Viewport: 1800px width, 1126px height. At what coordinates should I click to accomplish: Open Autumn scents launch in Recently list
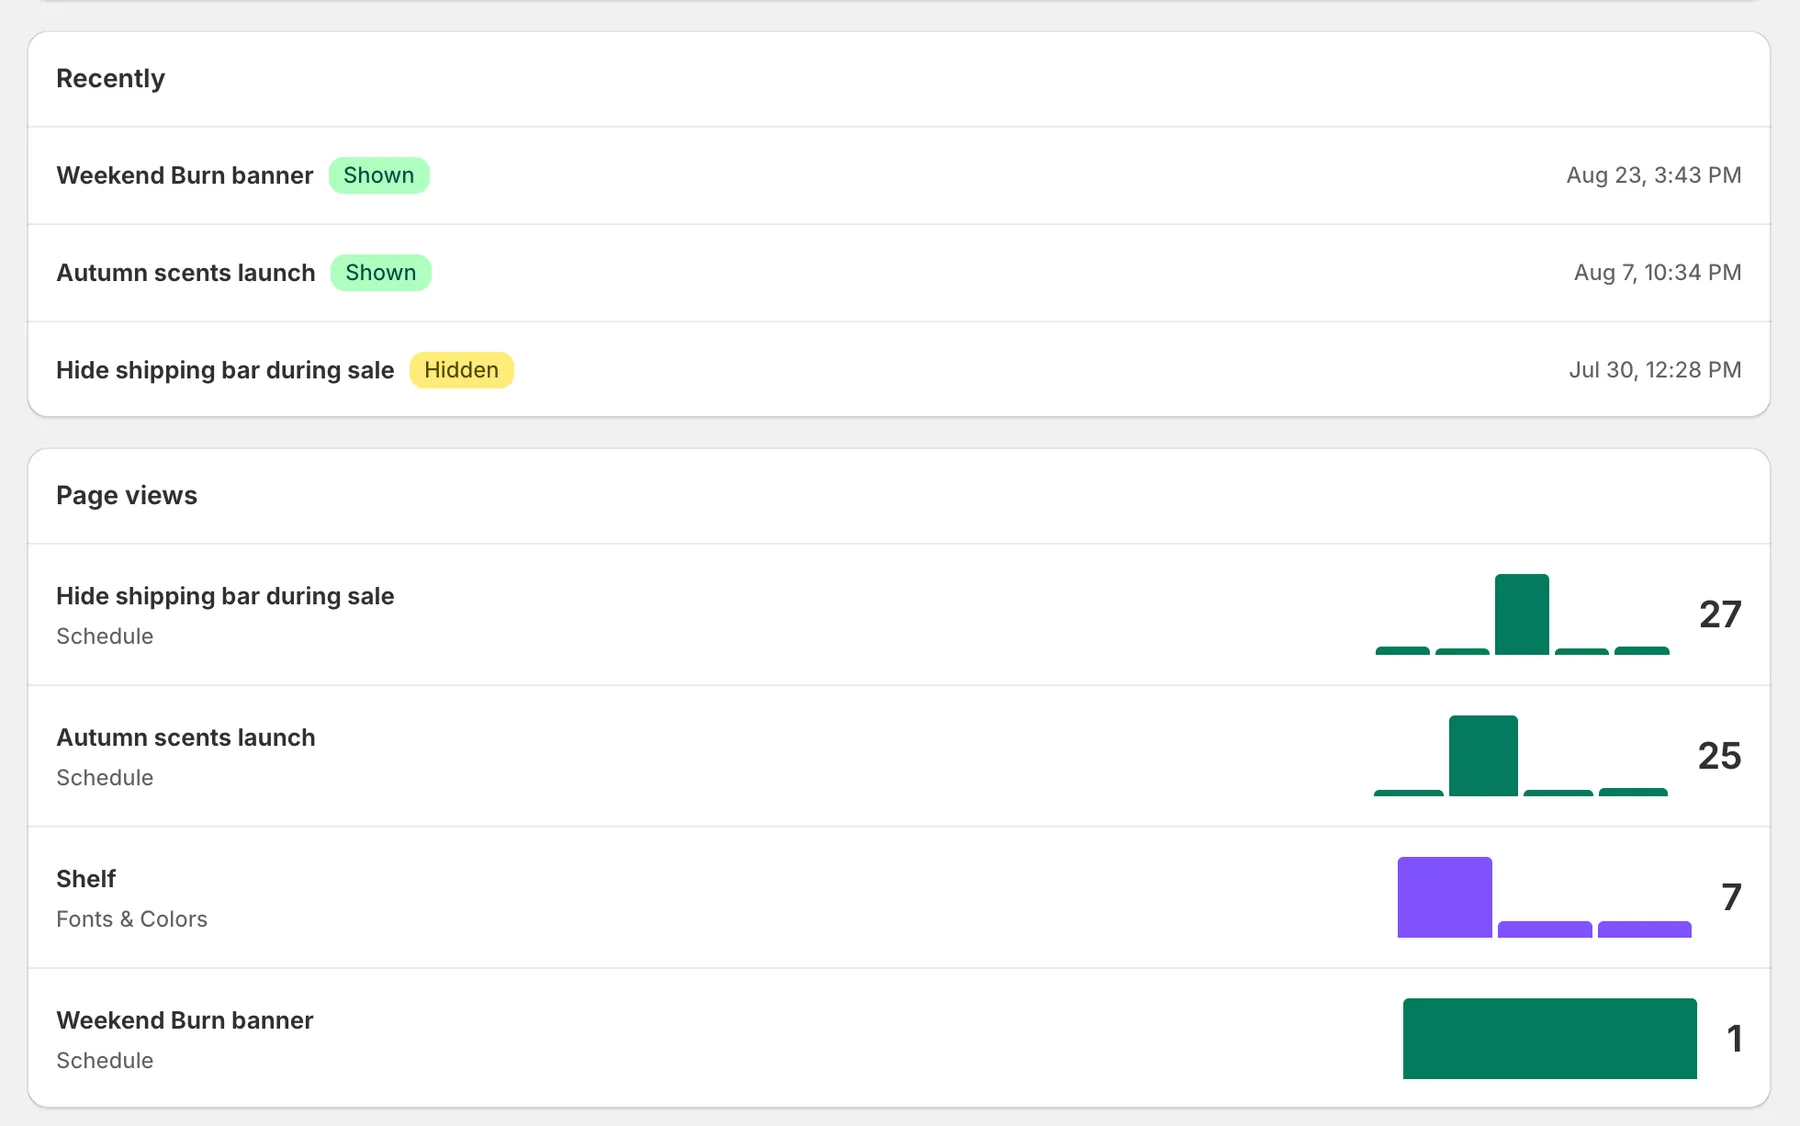tap(899, 272)
